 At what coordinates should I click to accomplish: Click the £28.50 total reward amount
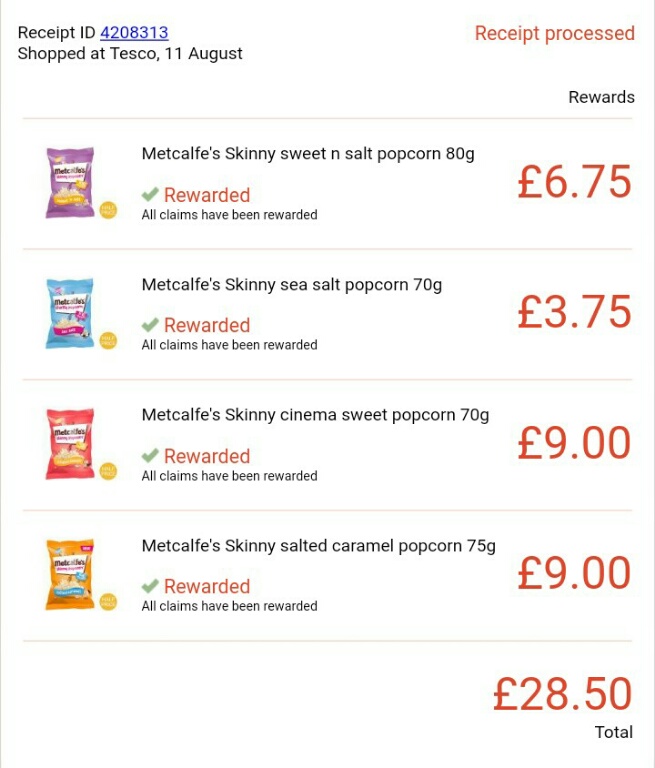(x=562, y=694)
